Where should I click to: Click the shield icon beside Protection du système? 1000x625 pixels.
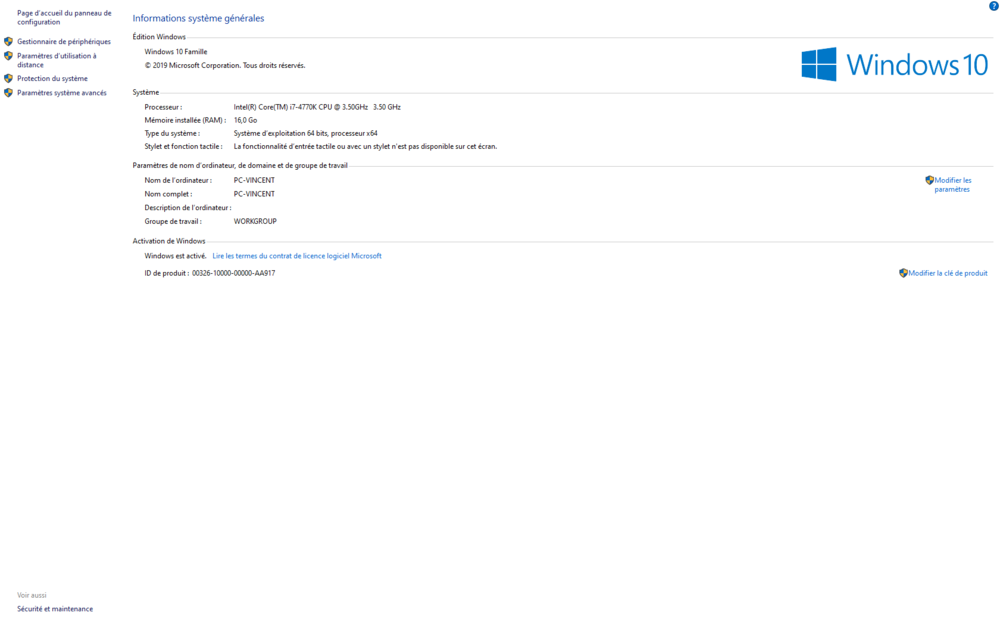pyautogui.click(x=8, y=78)
